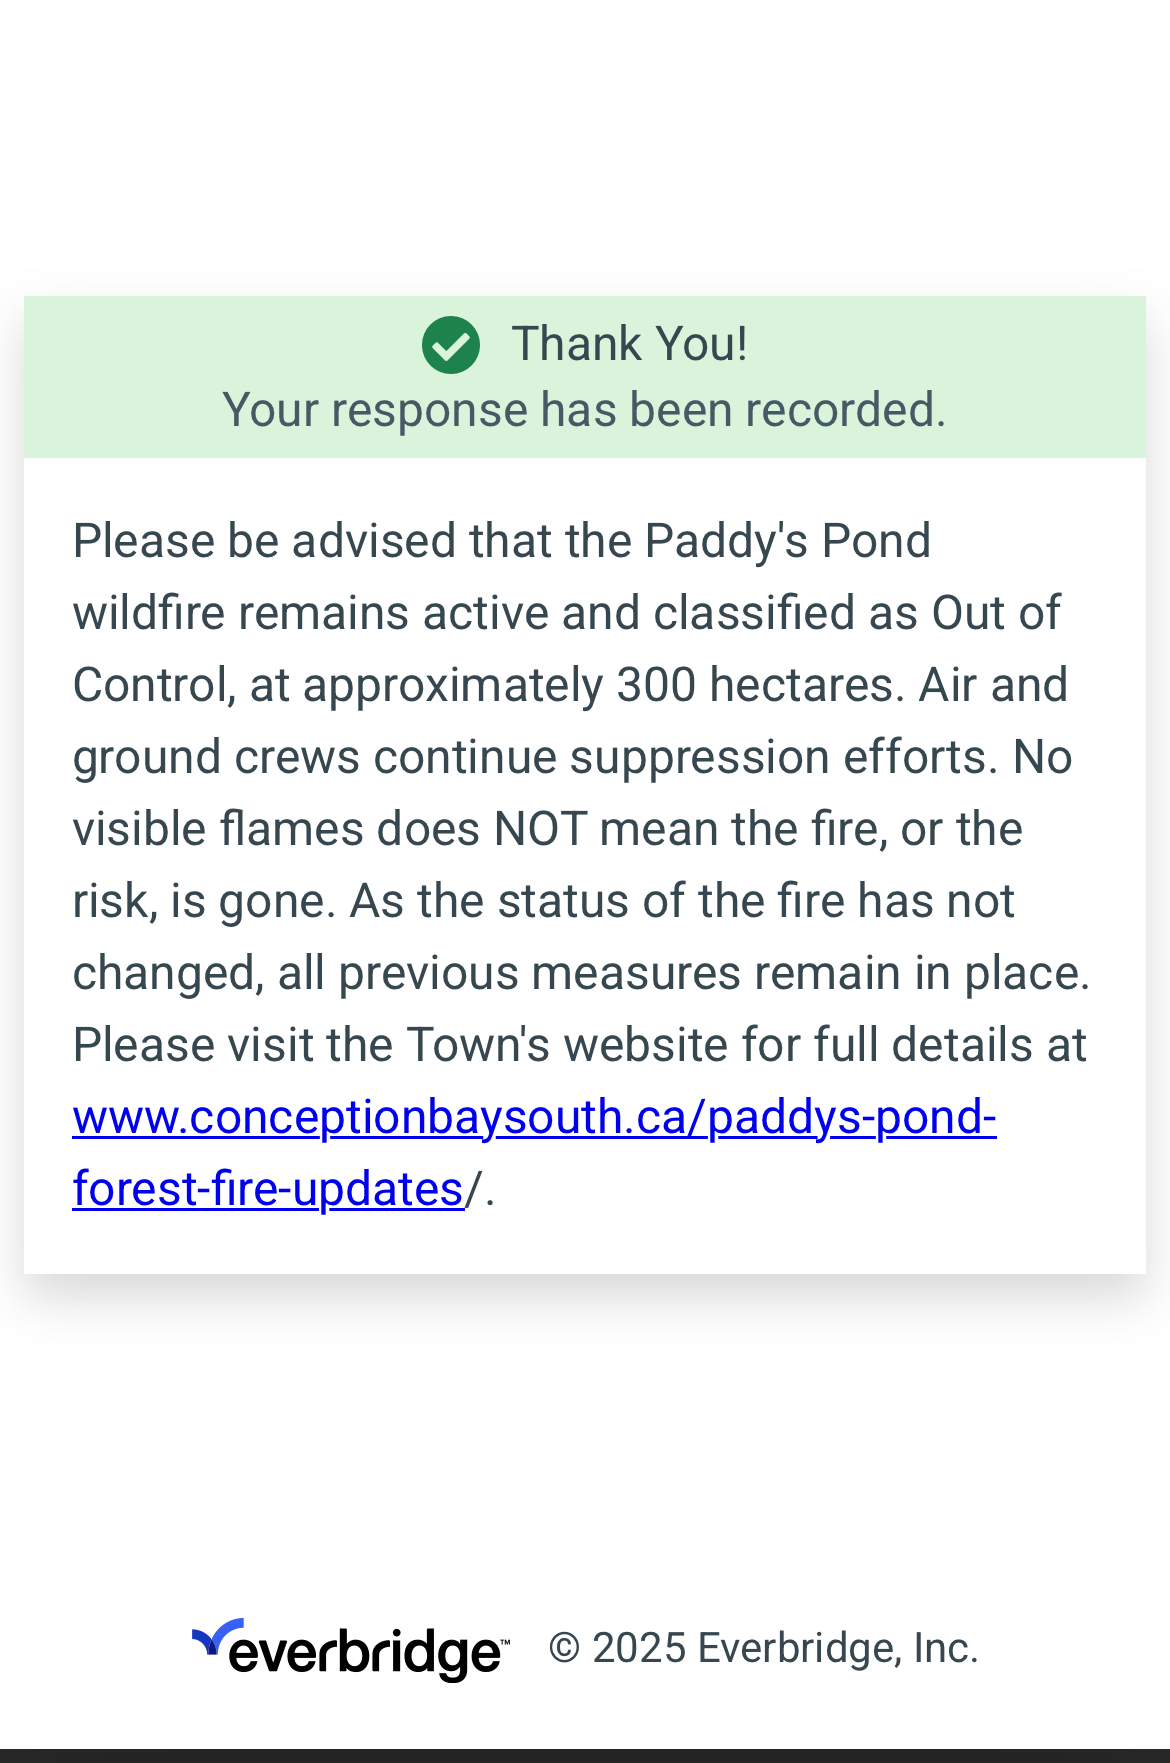Click "Everbridge, Inc." in the footer

pos(837,1648)
